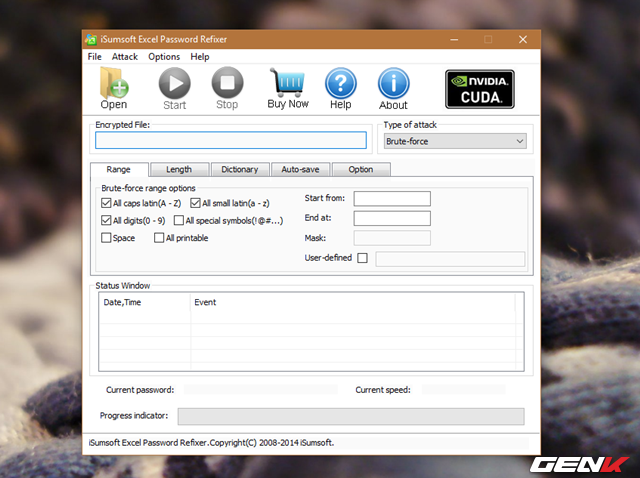Click the Date,Time column header
Screen dimensions: 640x478
tap(144, 302)
